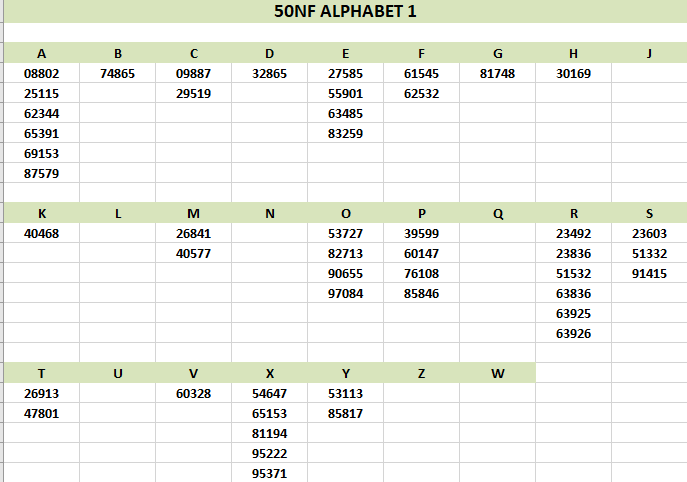The width and height of the screenshot is (687, 482).
Task: Click the cell containing 40468
Action: (41, 233)
